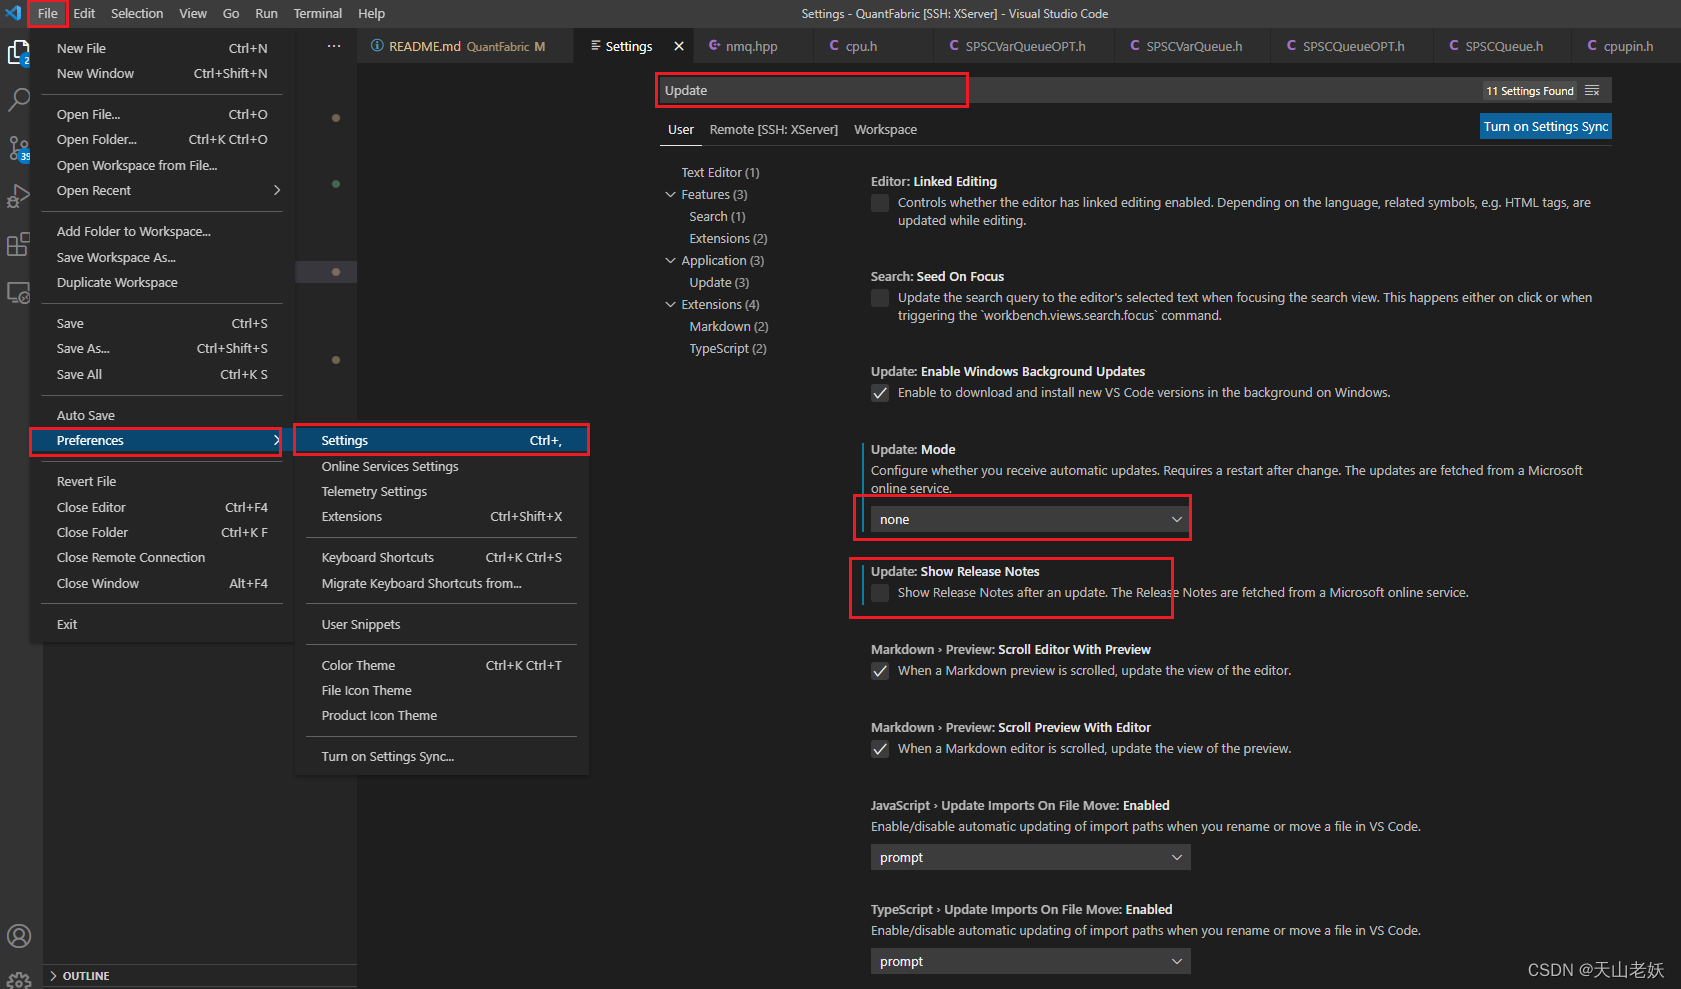Image resolution: width=1681 pixels, height=989 pixels.
Task: Select Product Icon Theme menu entry
Action: 441,715
